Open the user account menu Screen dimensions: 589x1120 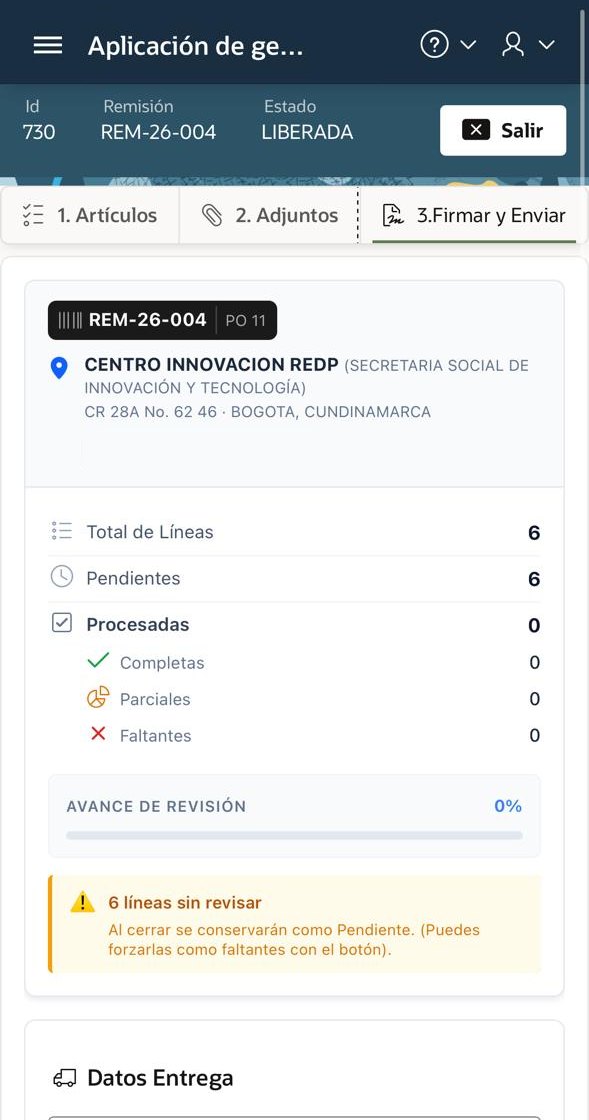pyautogui.click(x=528, y=45)
